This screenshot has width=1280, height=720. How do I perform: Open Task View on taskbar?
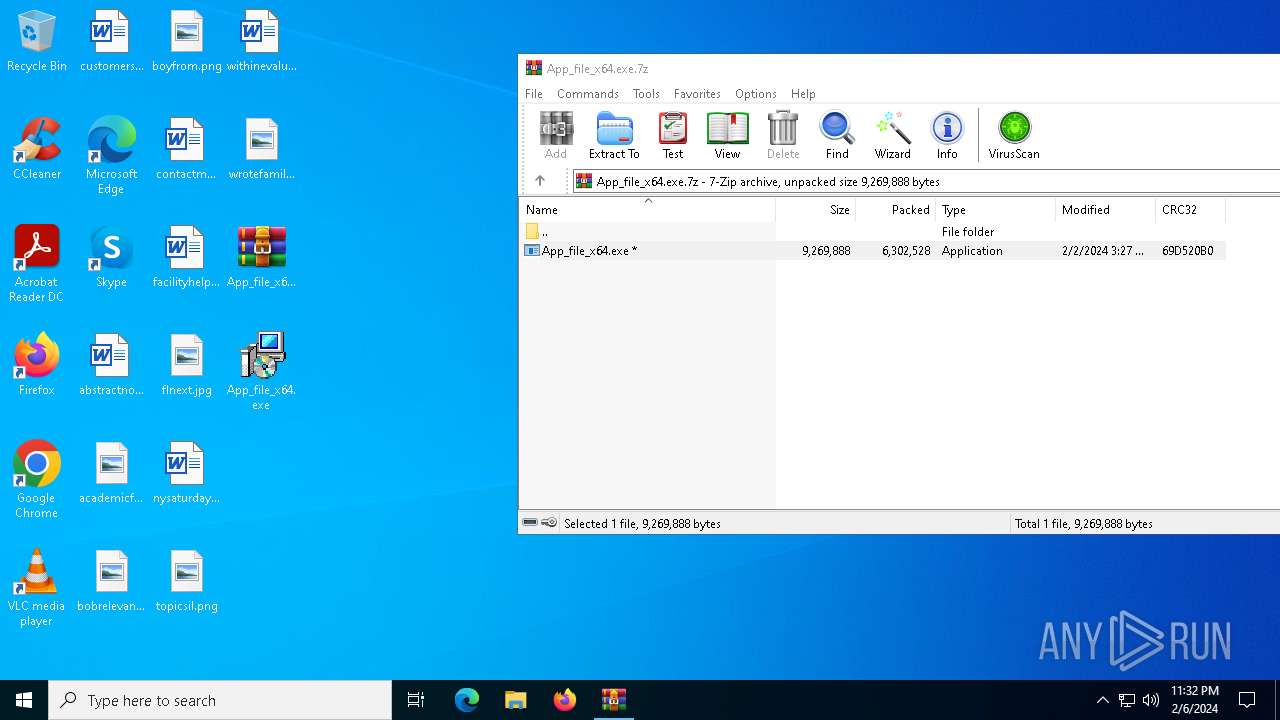click(x=416, y=700)
